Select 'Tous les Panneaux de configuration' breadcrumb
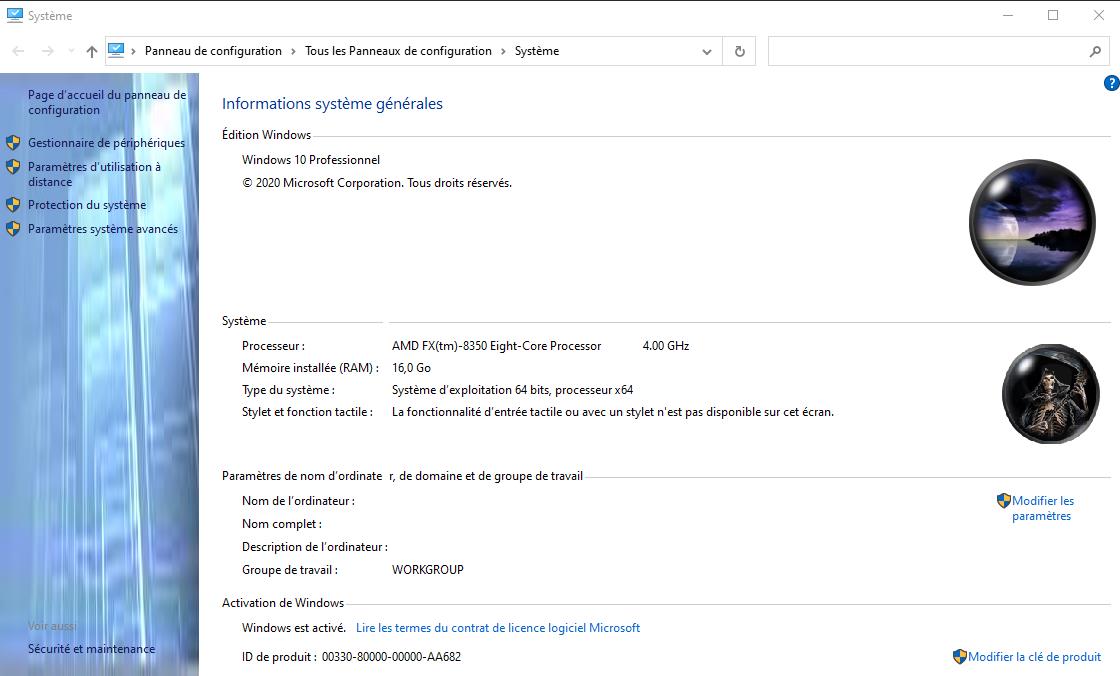Viewport: 1120px width, 676px height. tap(398, 51)
